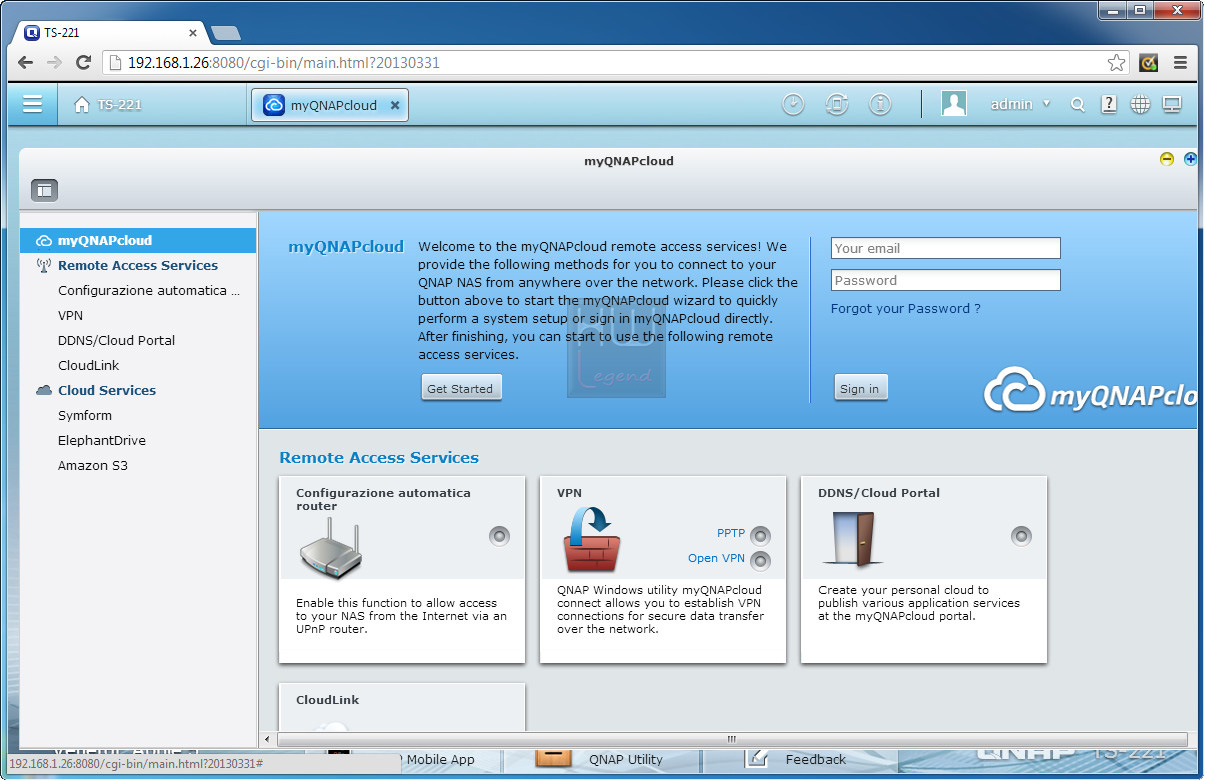Click the VPN card title

pos(569,493)
